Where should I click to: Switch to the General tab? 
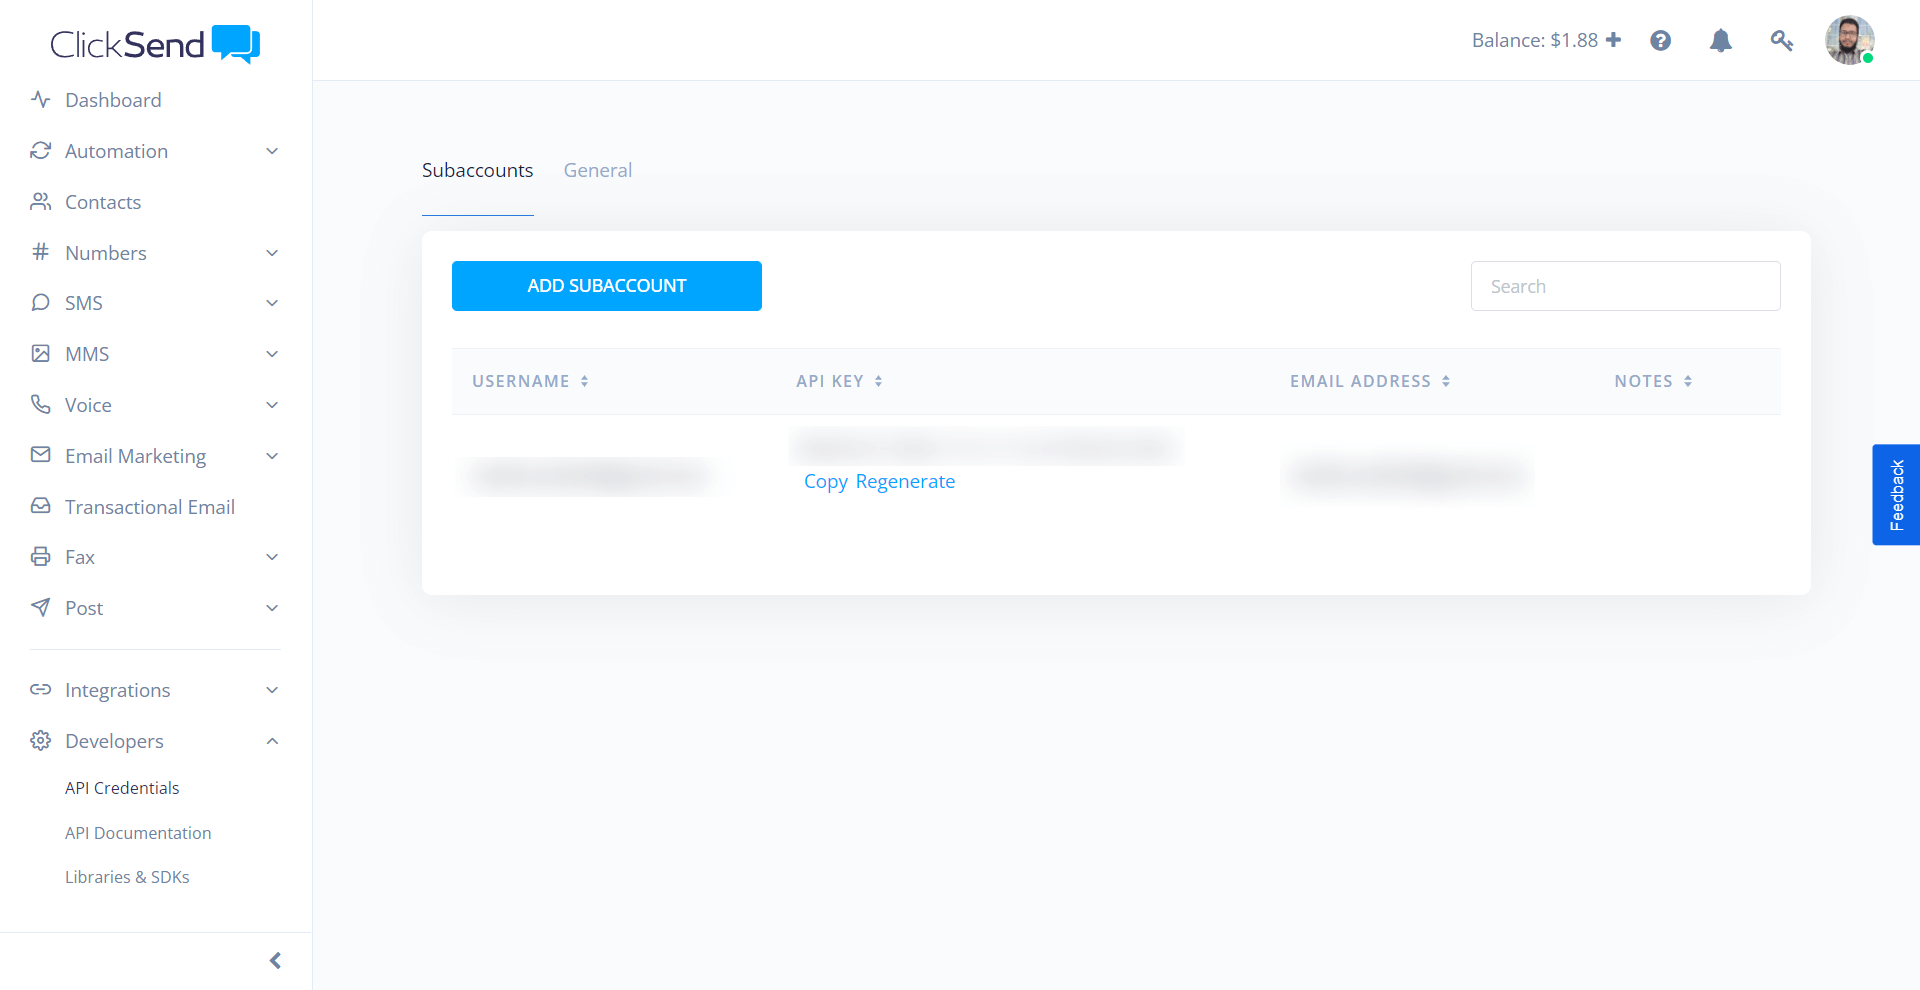597,170
